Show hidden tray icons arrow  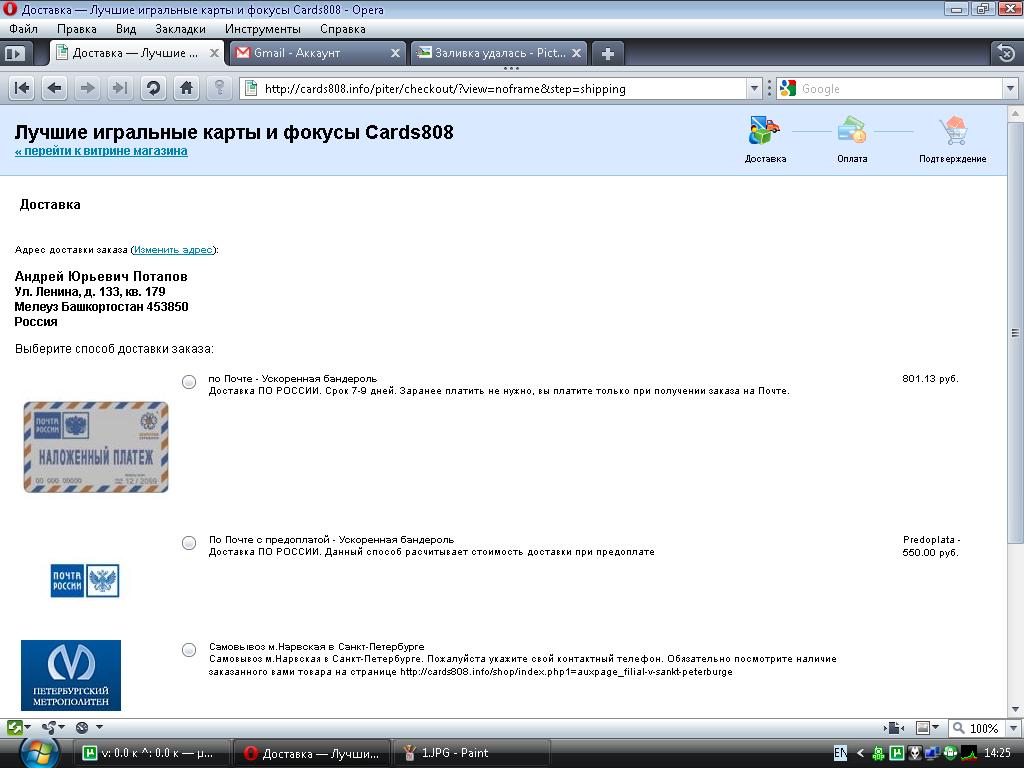[860, 753]
